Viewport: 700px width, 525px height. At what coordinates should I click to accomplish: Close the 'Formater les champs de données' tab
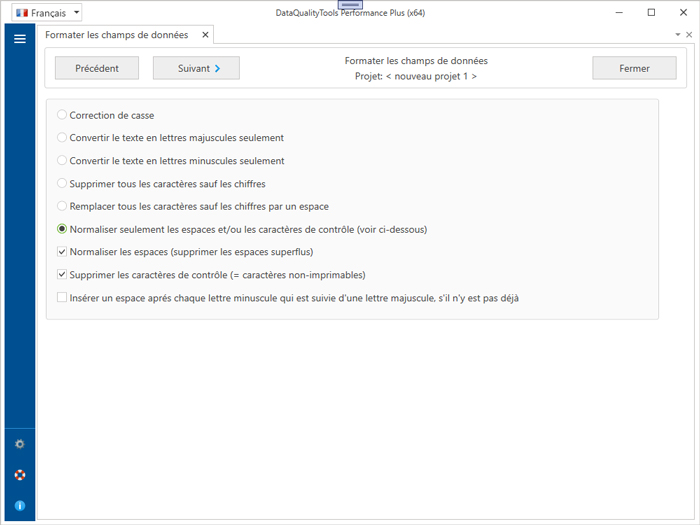pyautogui.click(x=205, y=35)
